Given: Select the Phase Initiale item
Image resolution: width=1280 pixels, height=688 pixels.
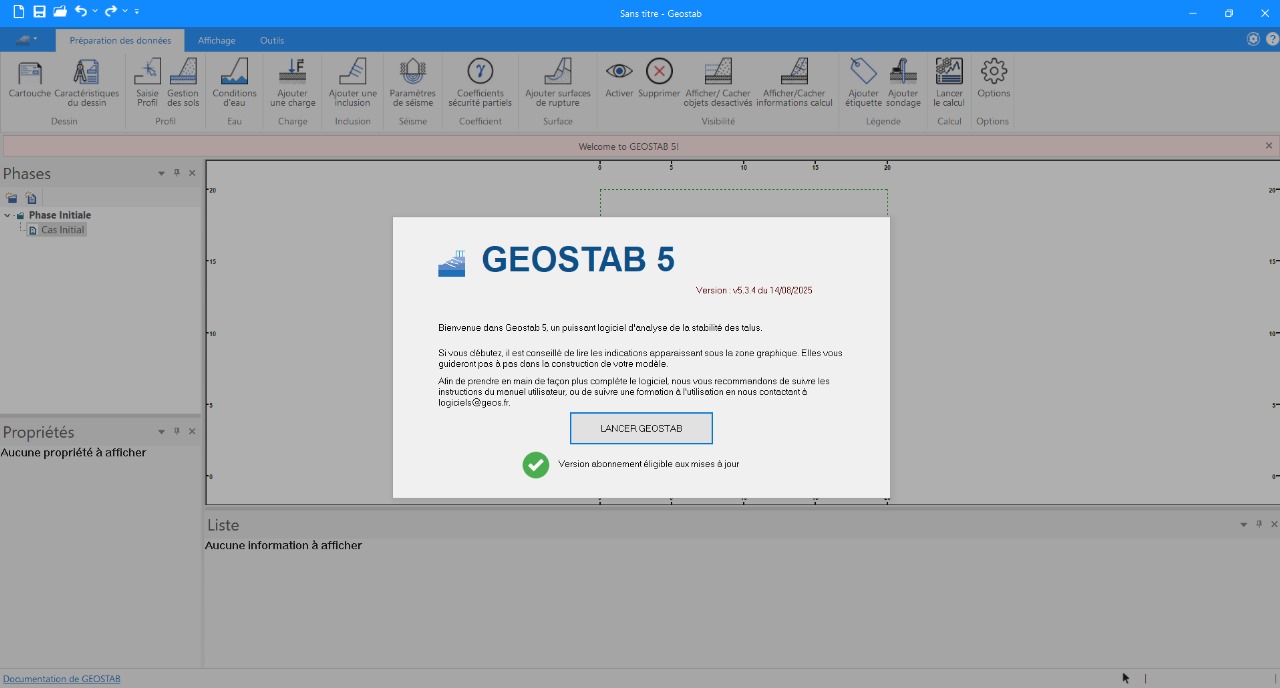Looking at the screenshot, I should [x=59, y=215].
